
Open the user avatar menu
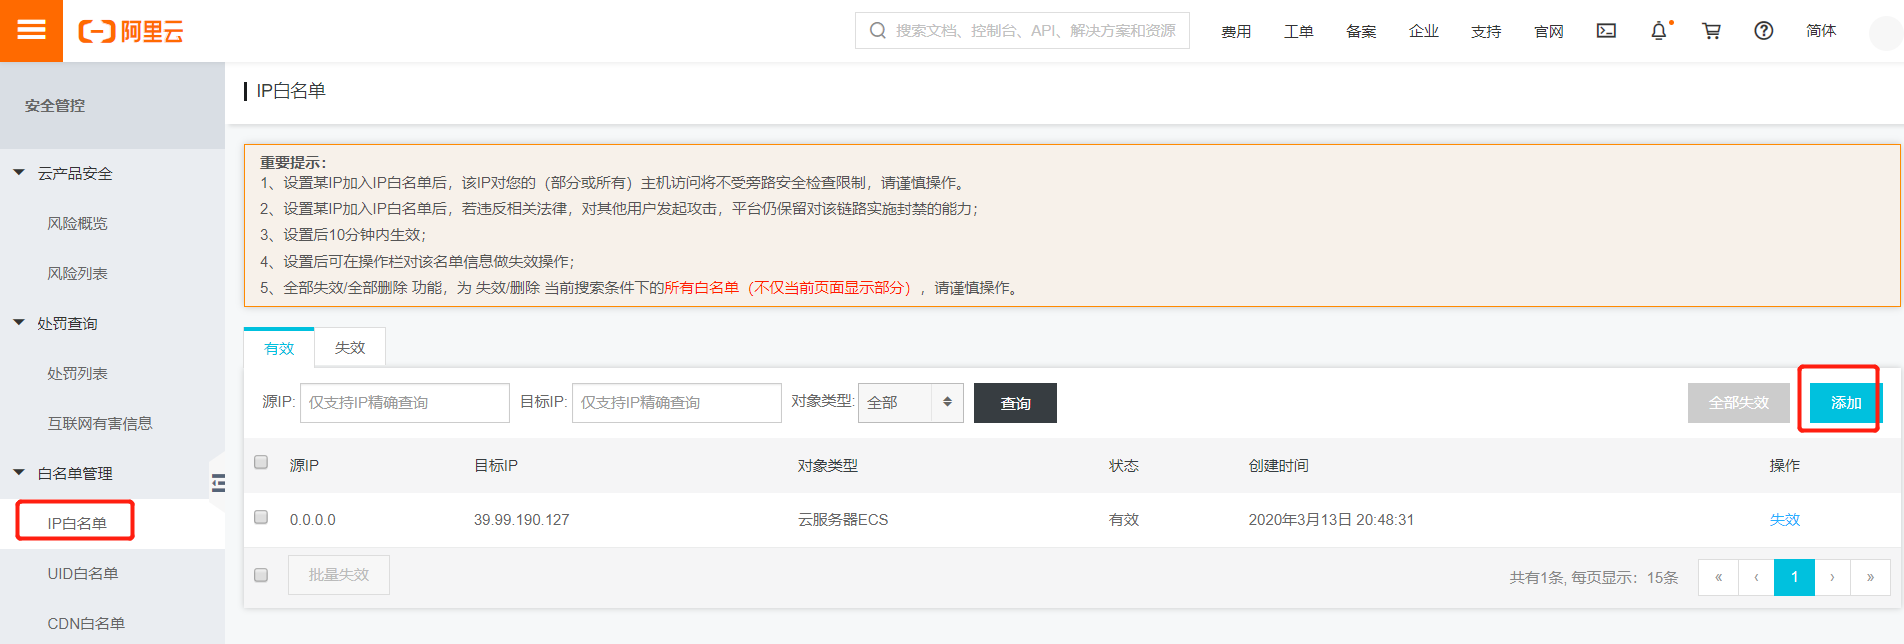(1886, 33)
